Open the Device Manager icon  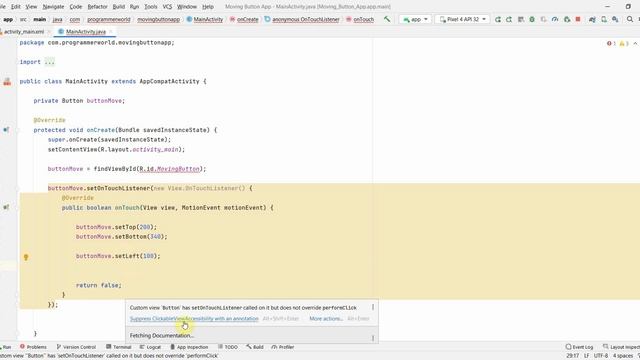[604, 19]
